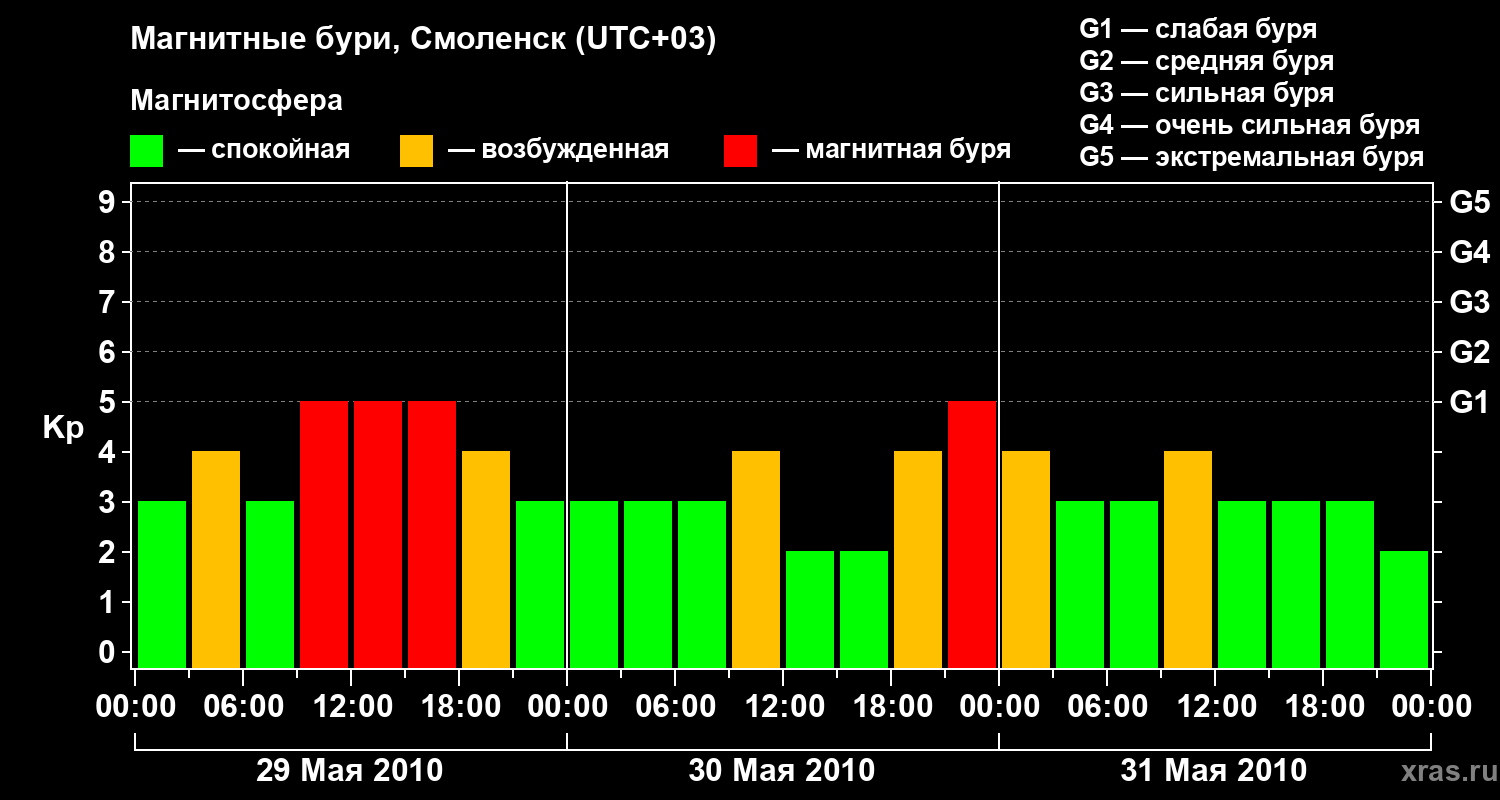The image size is (1500, 800).
Task: Click the '06:00' tick label above 31 Мая
Action: 1107,707
